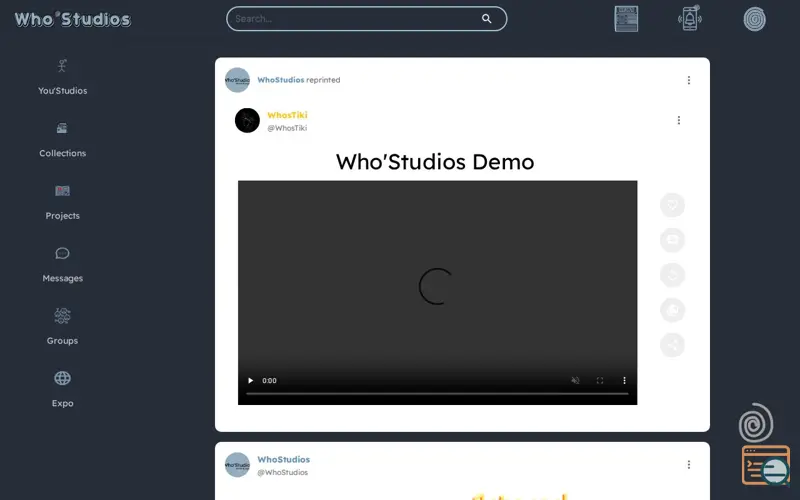Click the 0:00 video timestamp

[x=269, y=381]
